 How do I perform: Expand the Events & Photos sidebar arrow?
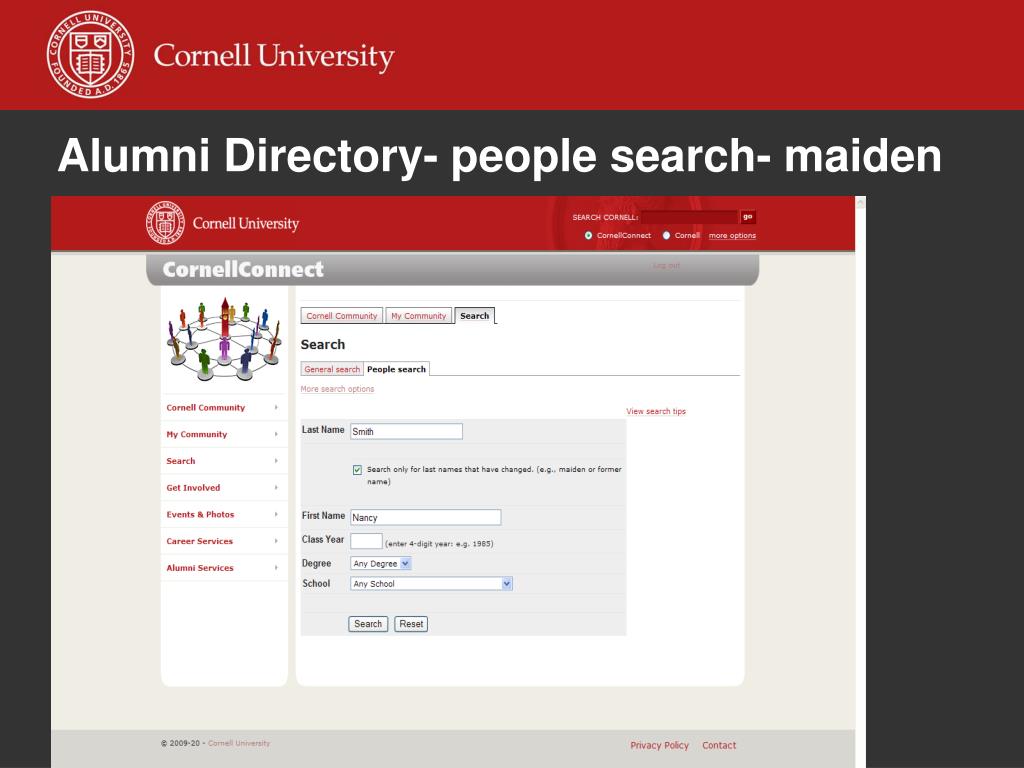pyautogui.click(x=276, y=515)
